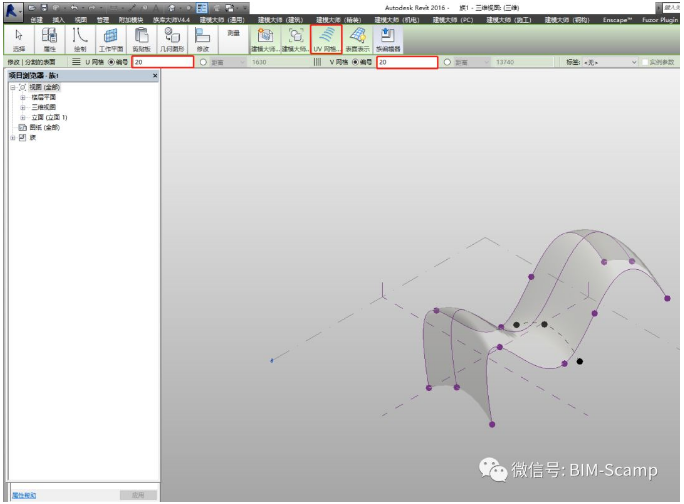The width and height of the screenshot is (684, 504).
Task: Select U grid 编号 (Number) radio button
Action: click(111, 62)
